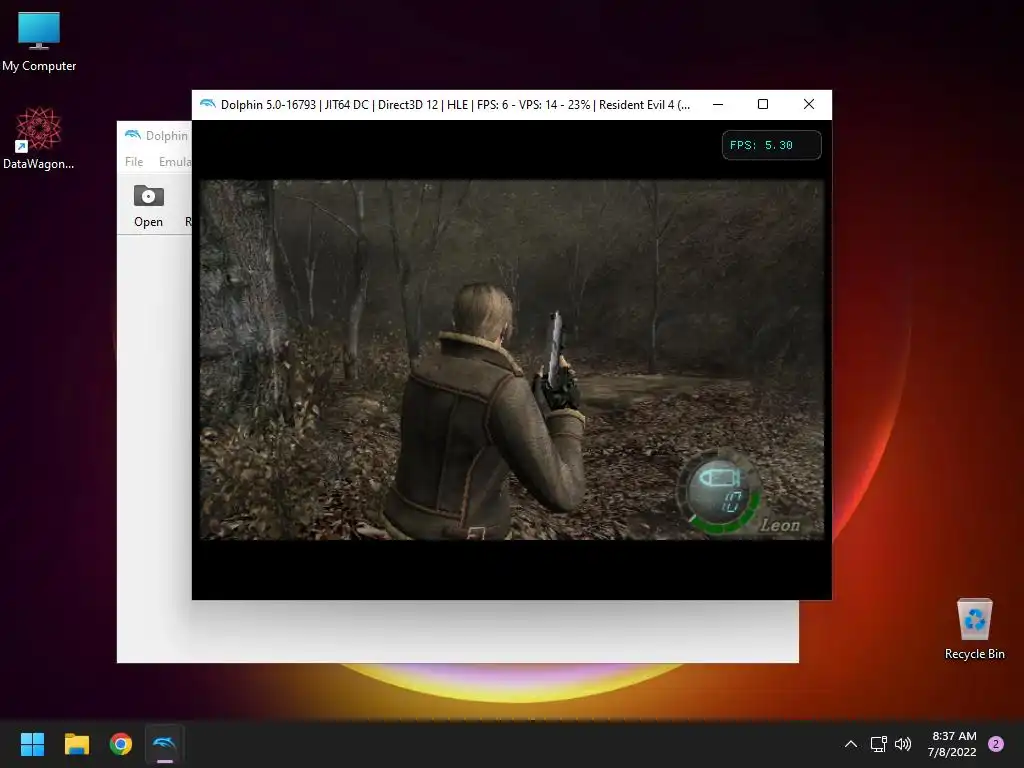Image resolution: width=1024 pixels, height=768 pixels.
Task: Open the DataWagon desktop shortcut
Action: (x=39, y=138)
